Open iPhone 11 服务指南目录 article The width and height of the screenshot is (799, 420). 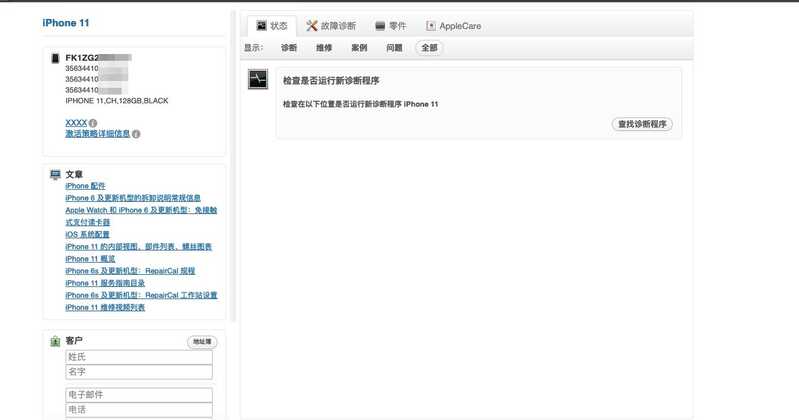click(x=105, y=283)
